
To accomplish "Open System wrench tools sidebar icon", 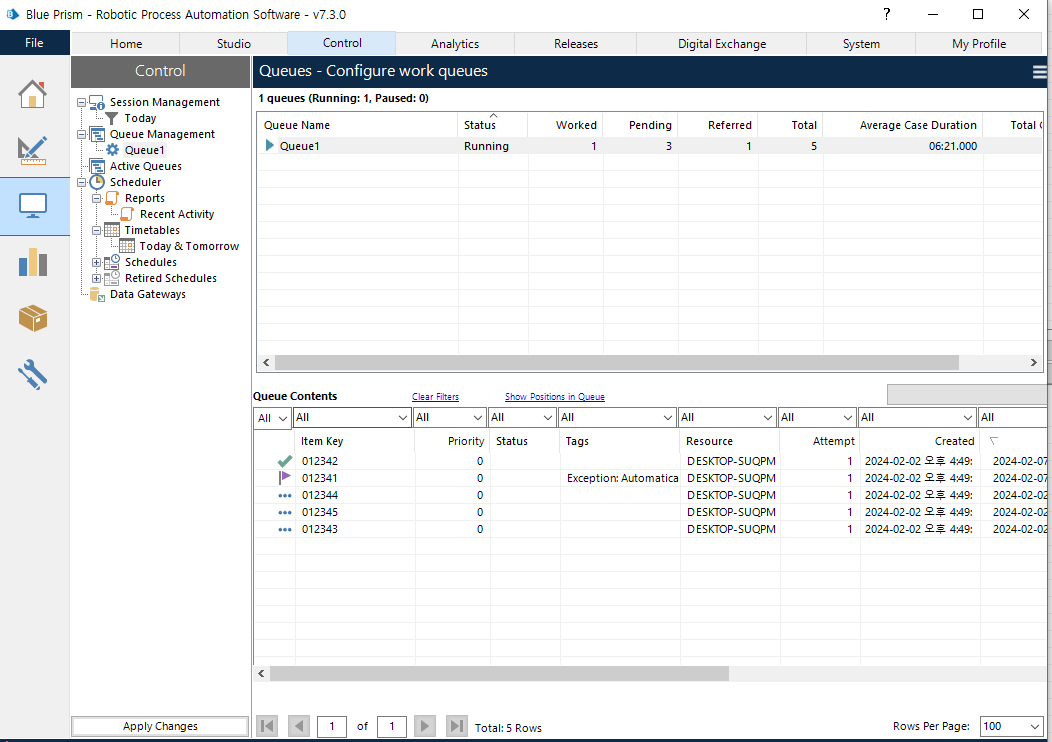I will (x=32, y=374).
